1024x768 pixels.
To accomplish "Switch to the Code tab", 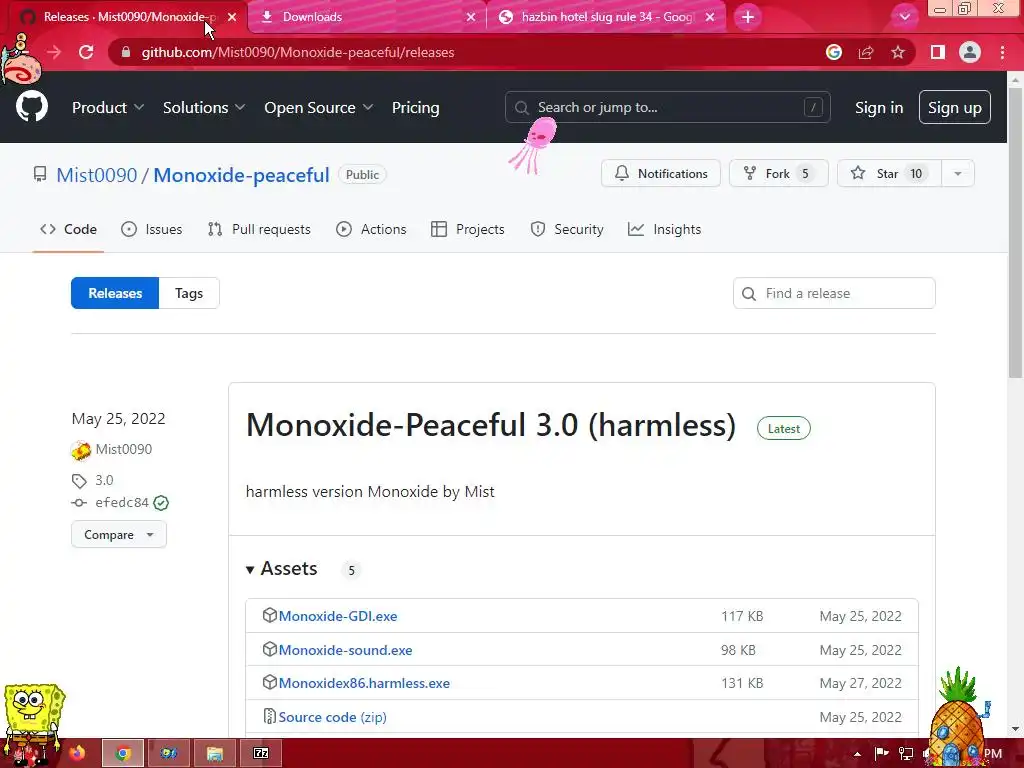I will tap(69, 229).
